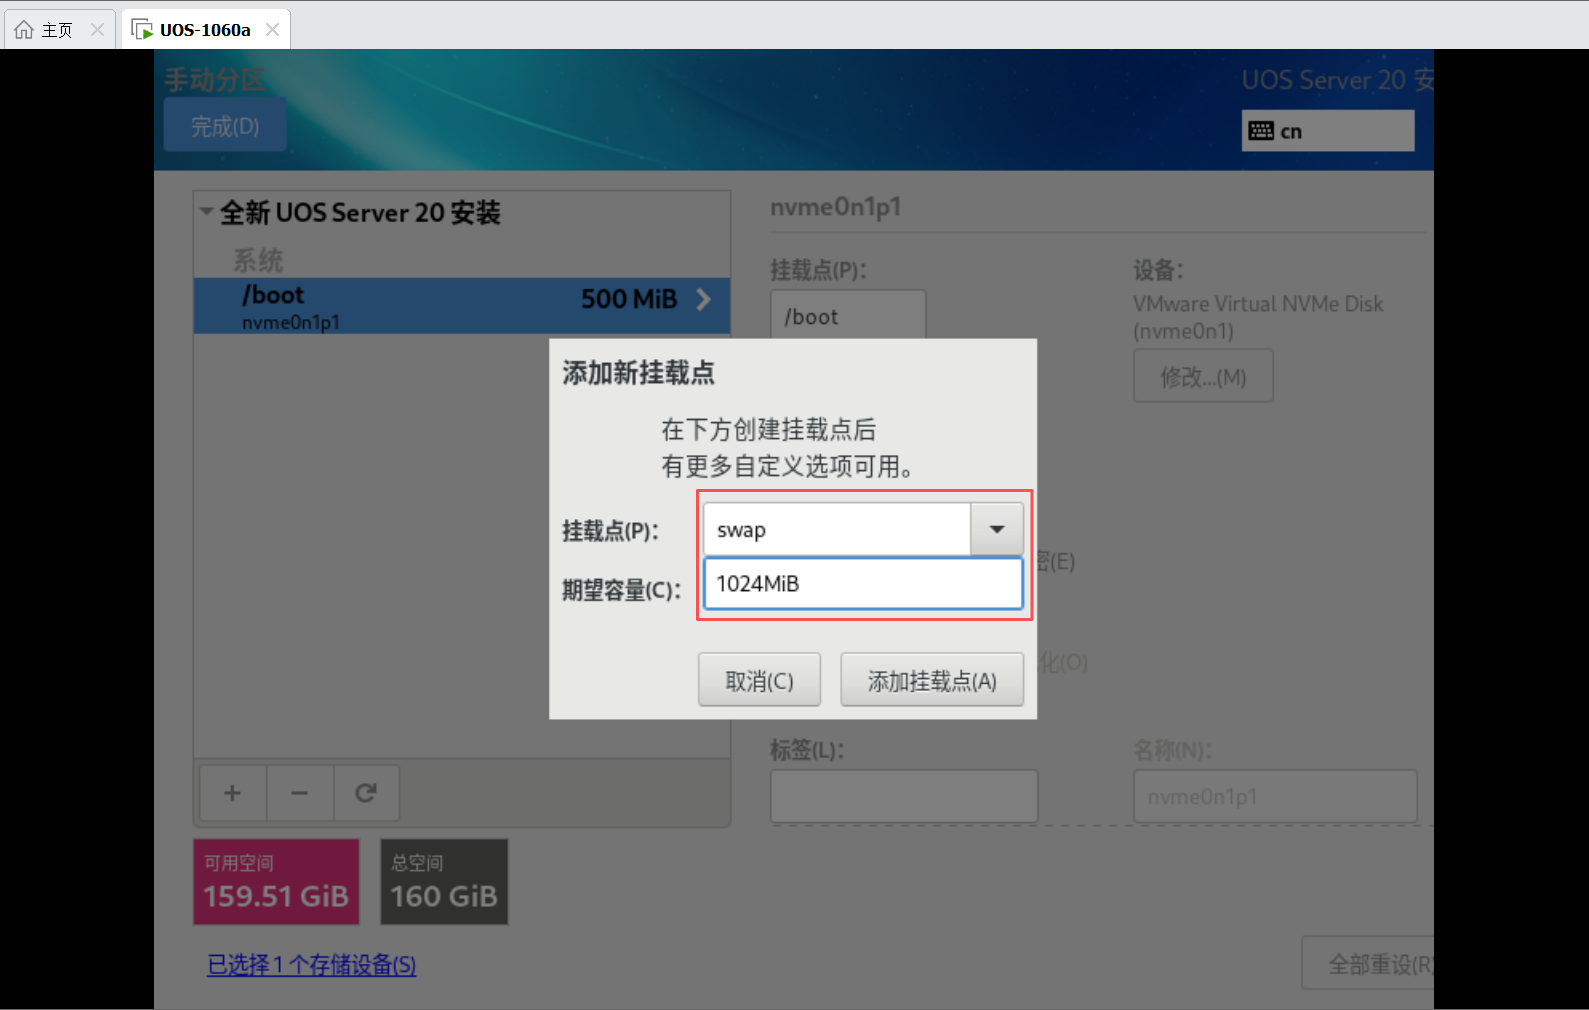Collapse the 全新 UOS Server 20 安装 section

coord(206,211)
